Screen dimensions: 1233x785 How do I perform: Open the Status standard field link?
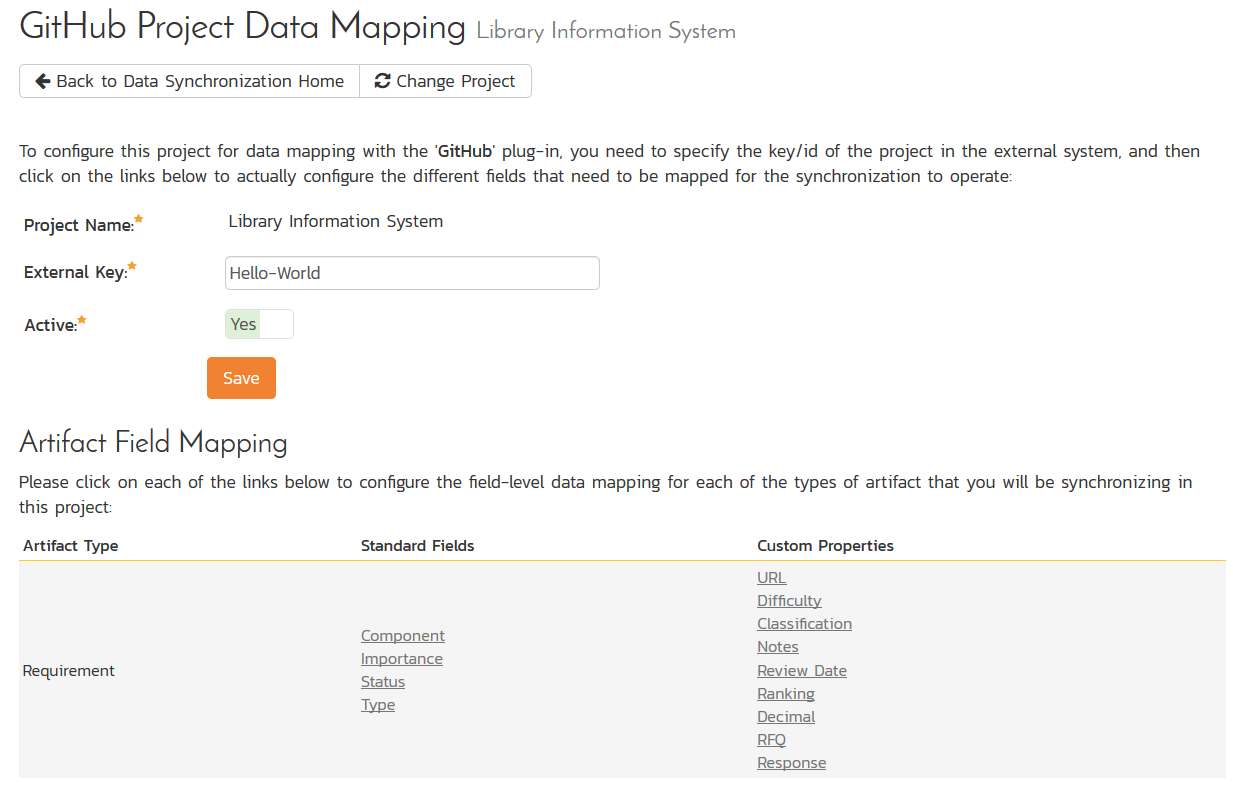tap(383, 682)
